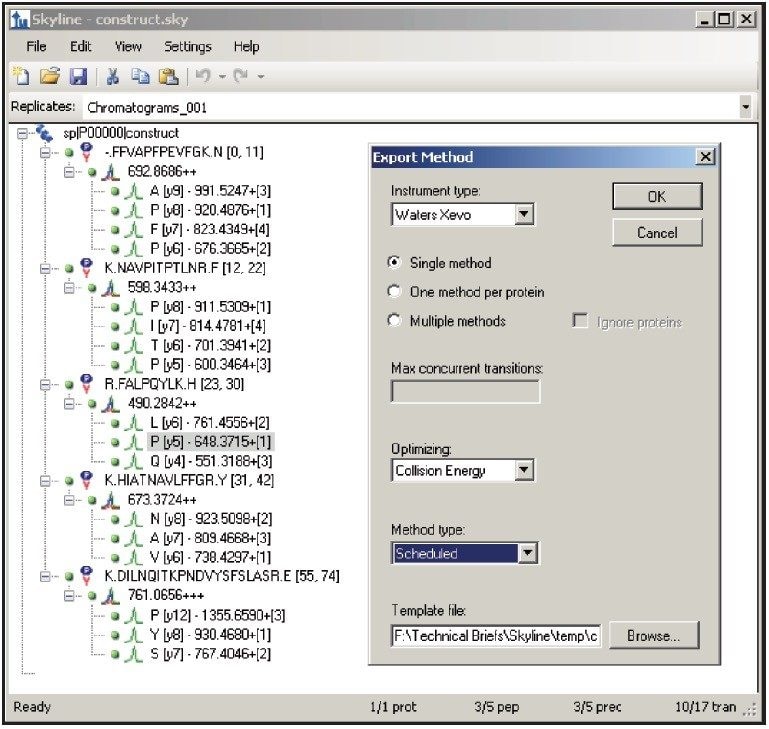Click the transition peak icon of P [y12] 1355.6590
The image size is (769, 729).
(133, 615)
